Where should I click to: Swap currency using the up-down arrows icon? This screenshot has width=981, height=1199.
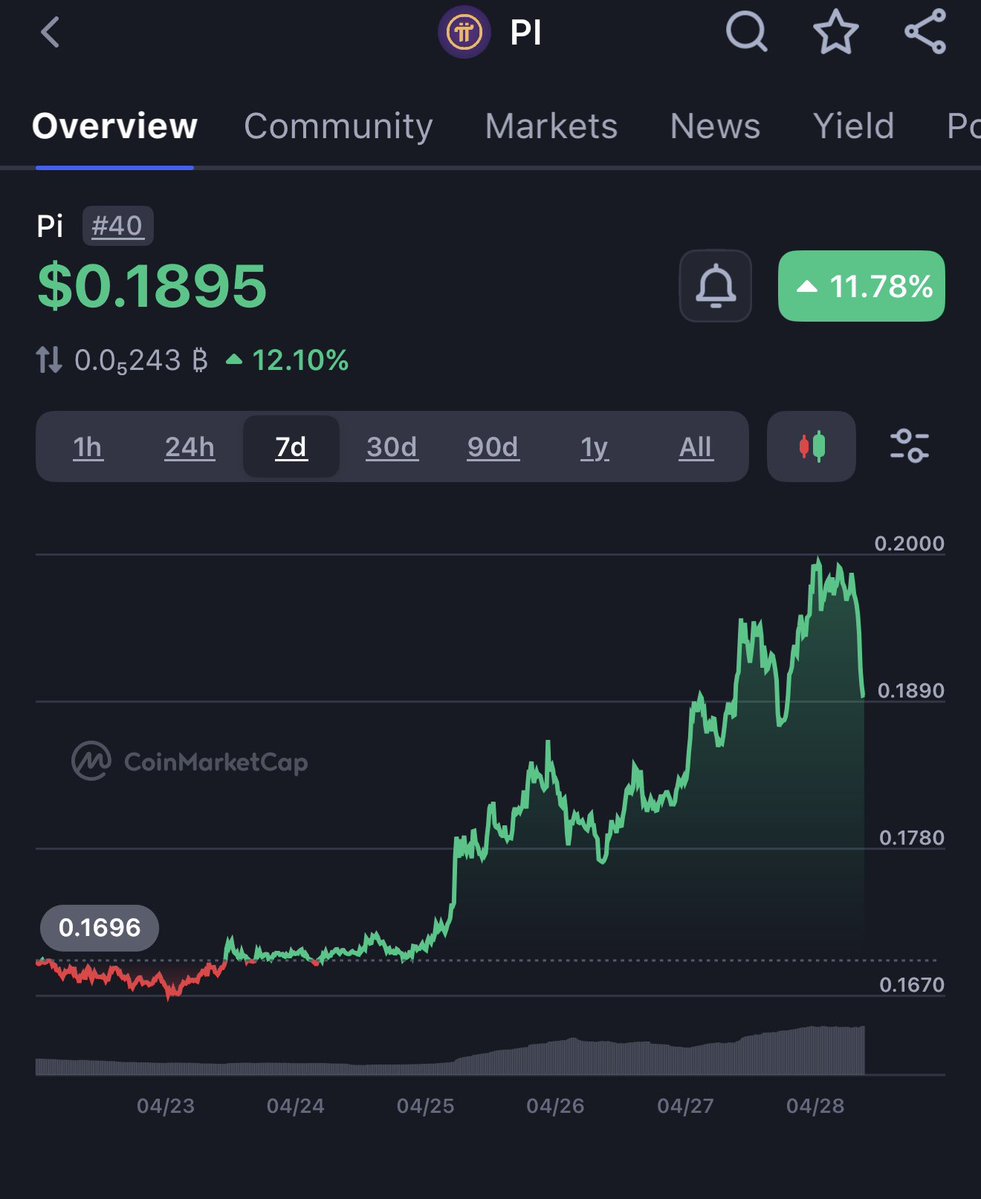pyautogui.click(x=49, y=359)
